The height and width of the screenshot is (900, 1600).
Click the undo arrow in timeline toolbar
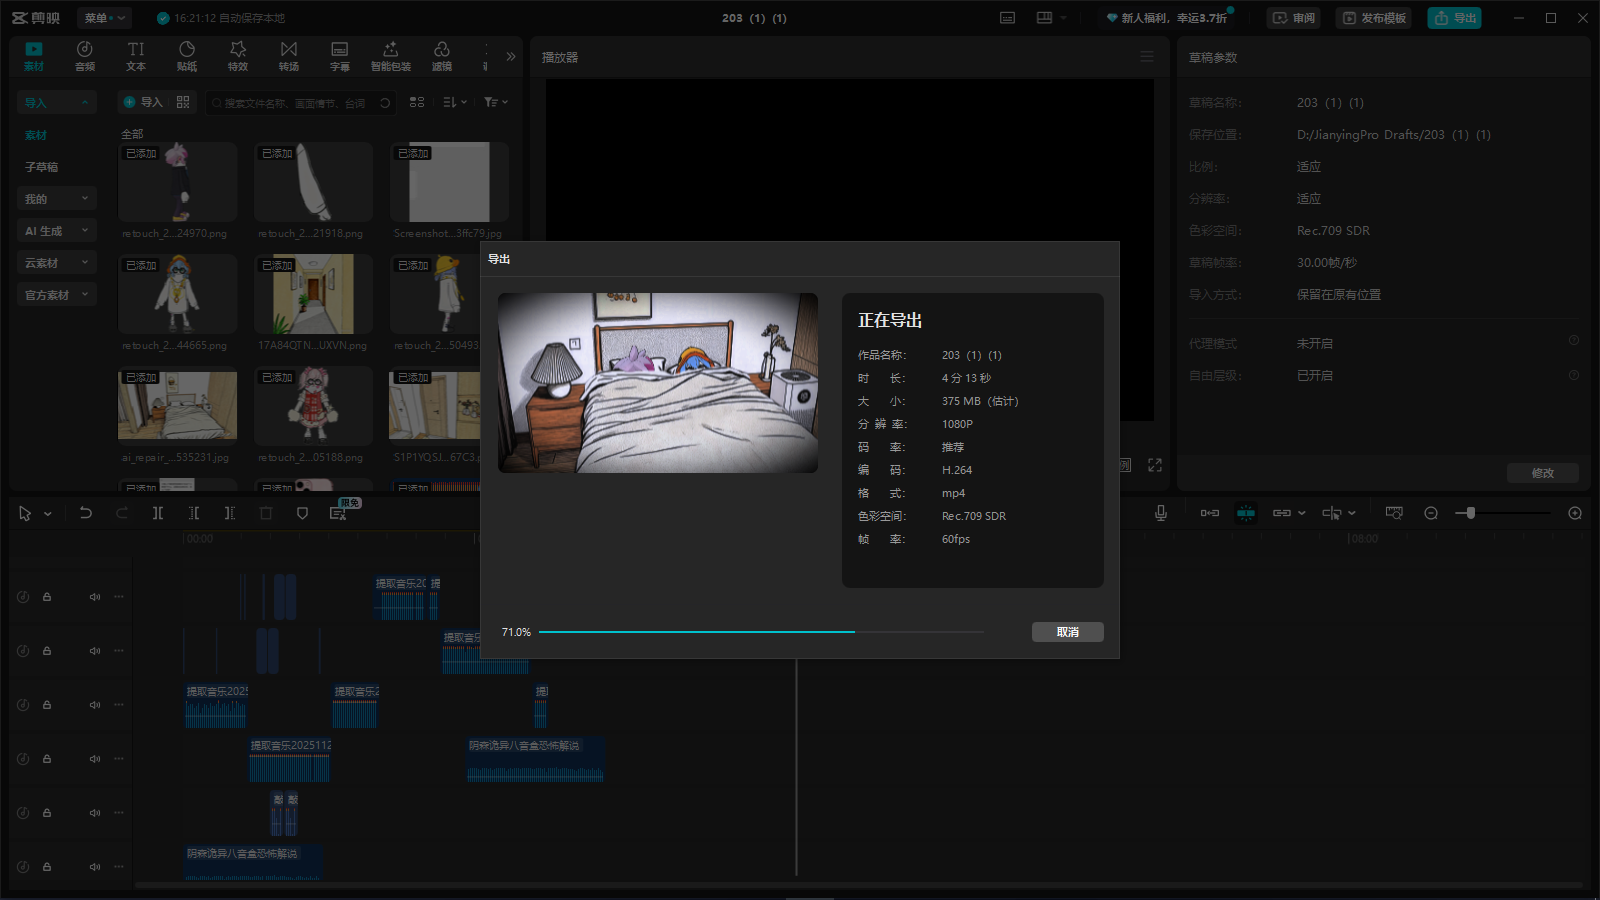(x=86, y=513)
